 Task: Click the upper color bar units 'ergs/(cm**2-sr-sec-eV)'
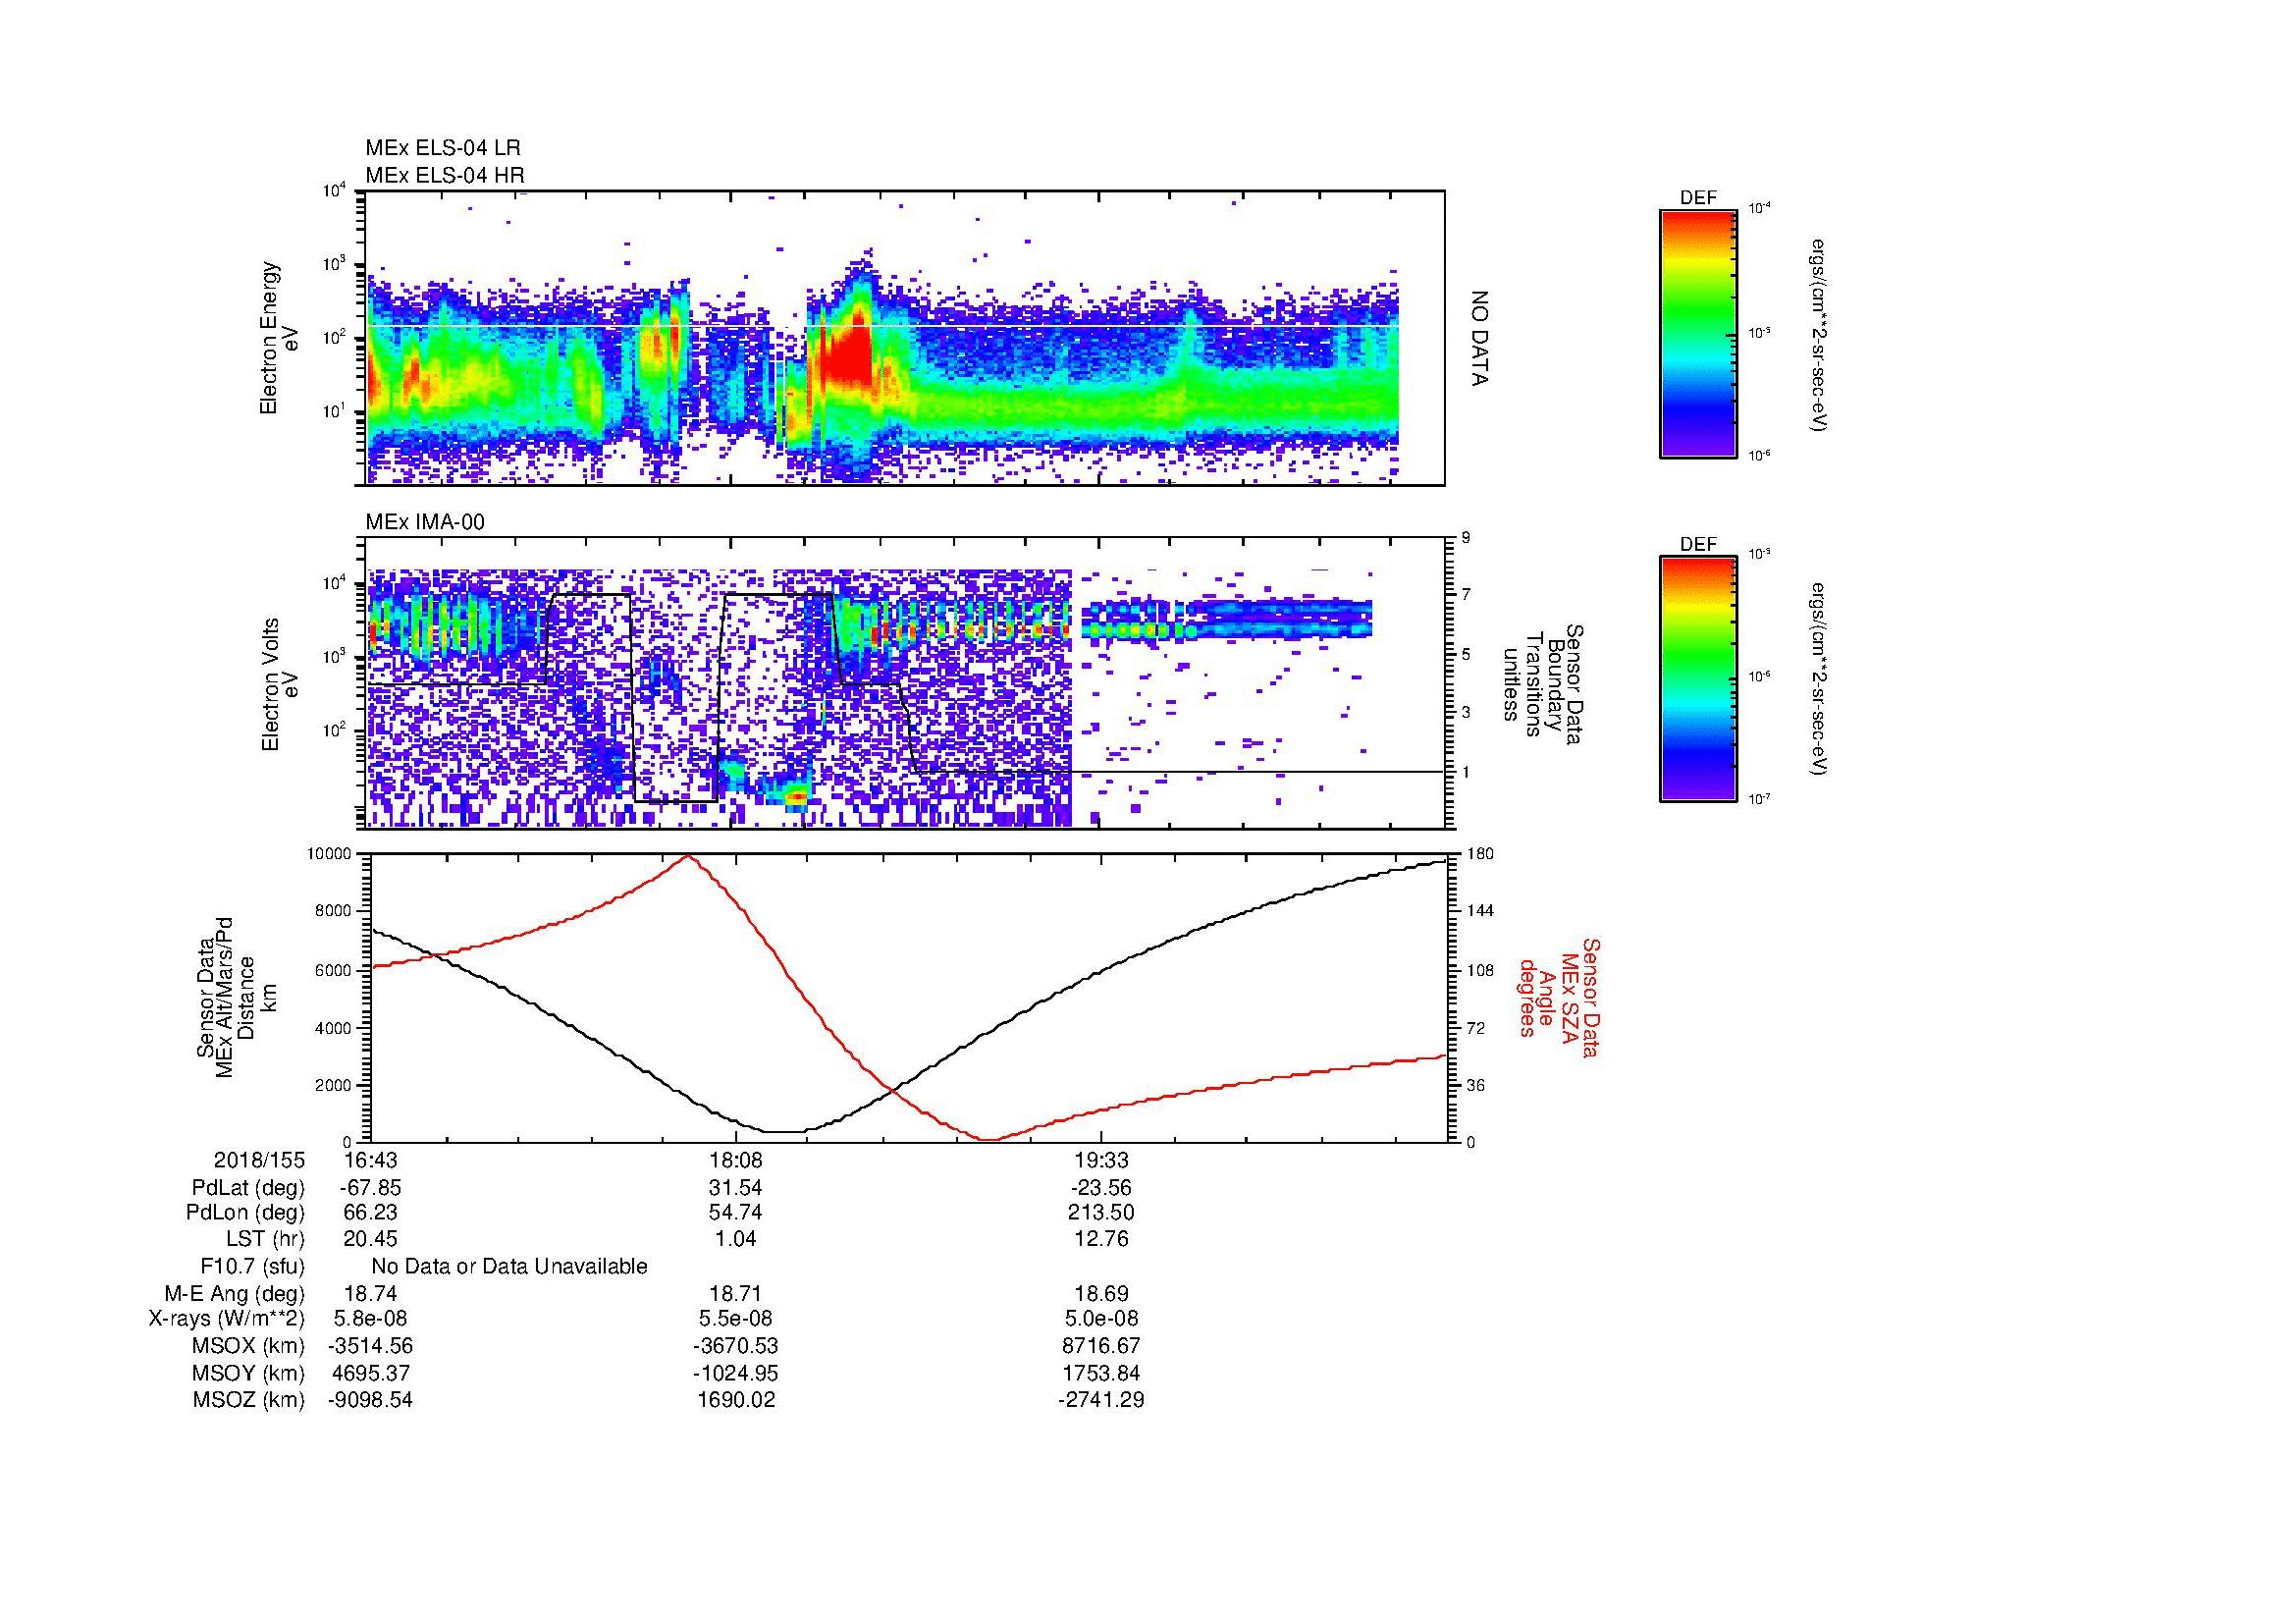(1817, 335)
